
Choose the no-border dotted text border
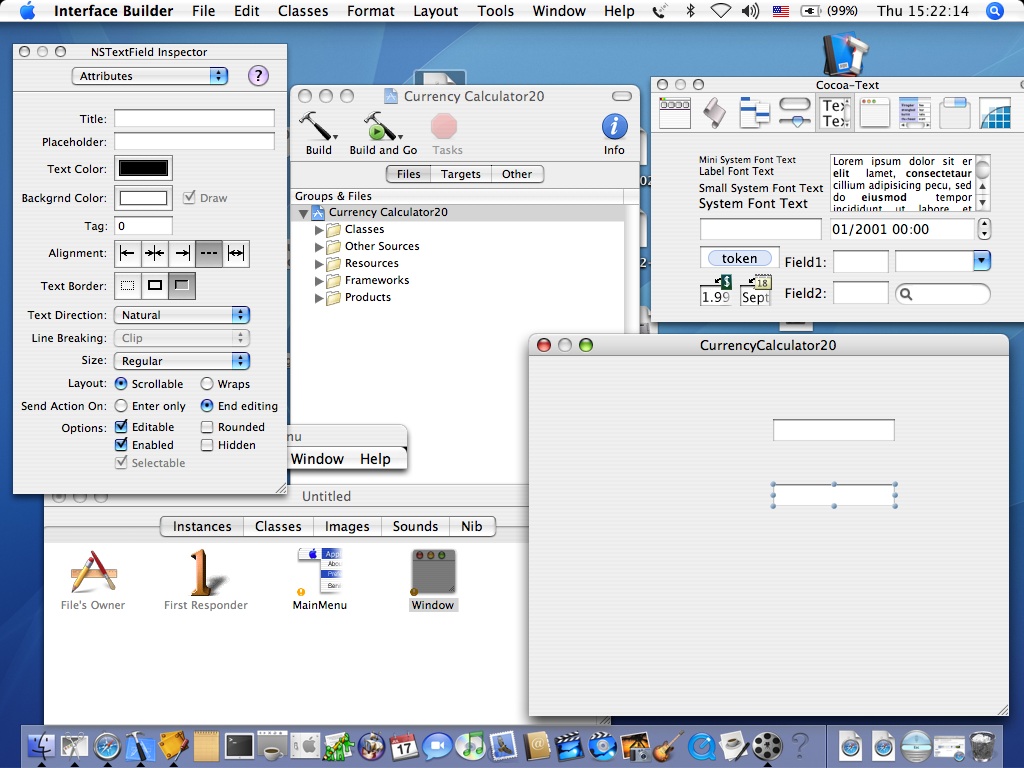(x=128, y=285)
